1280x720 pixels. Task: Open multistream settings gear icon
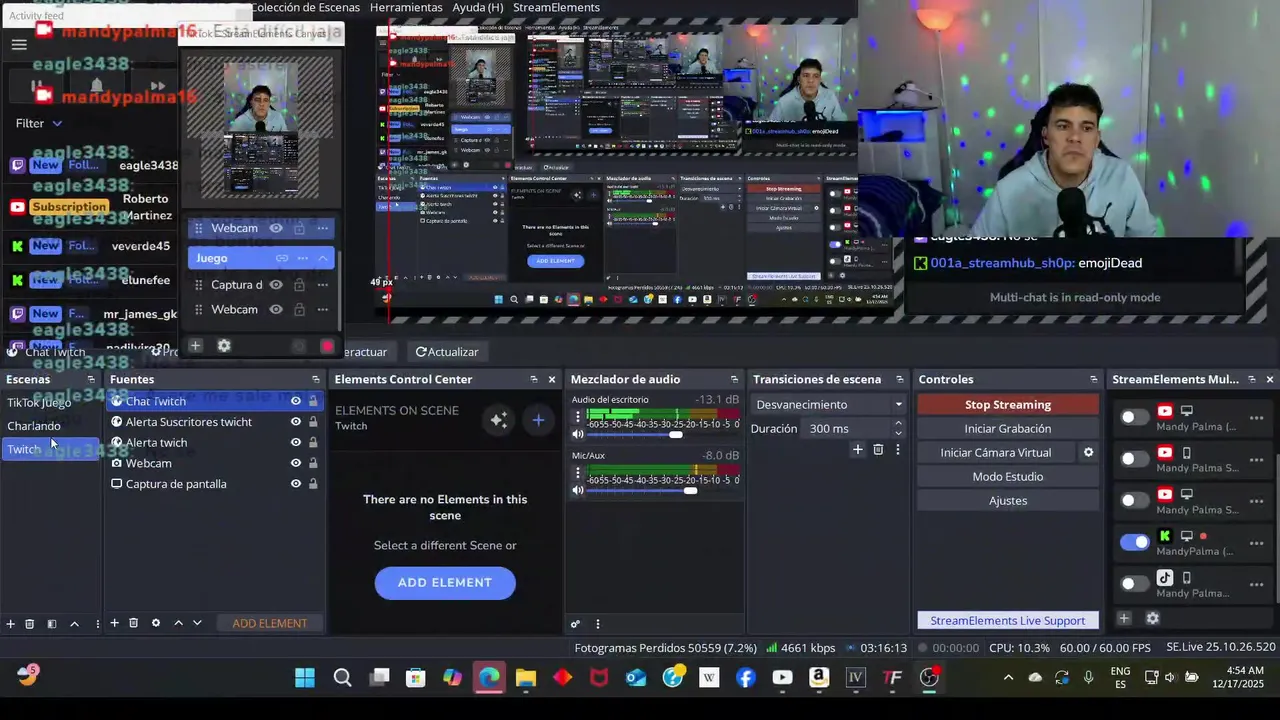pyautogui.click(x=1152, y=619)
